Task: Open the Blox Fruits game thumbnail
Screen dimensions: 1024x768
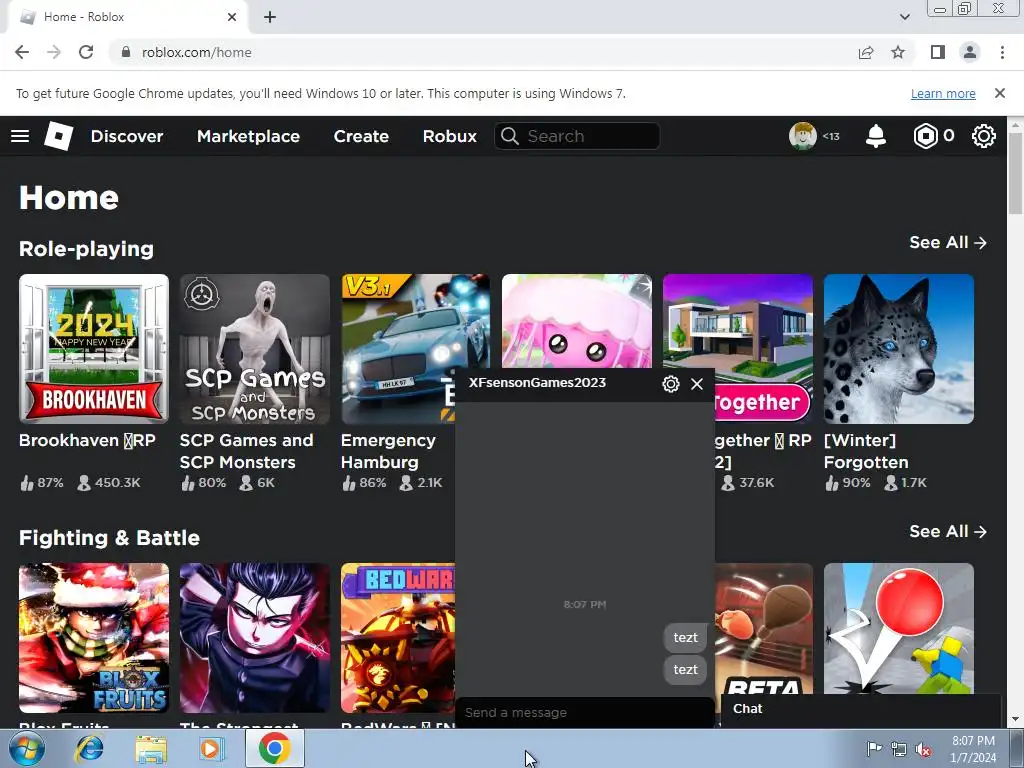Action: coord(94,638)
